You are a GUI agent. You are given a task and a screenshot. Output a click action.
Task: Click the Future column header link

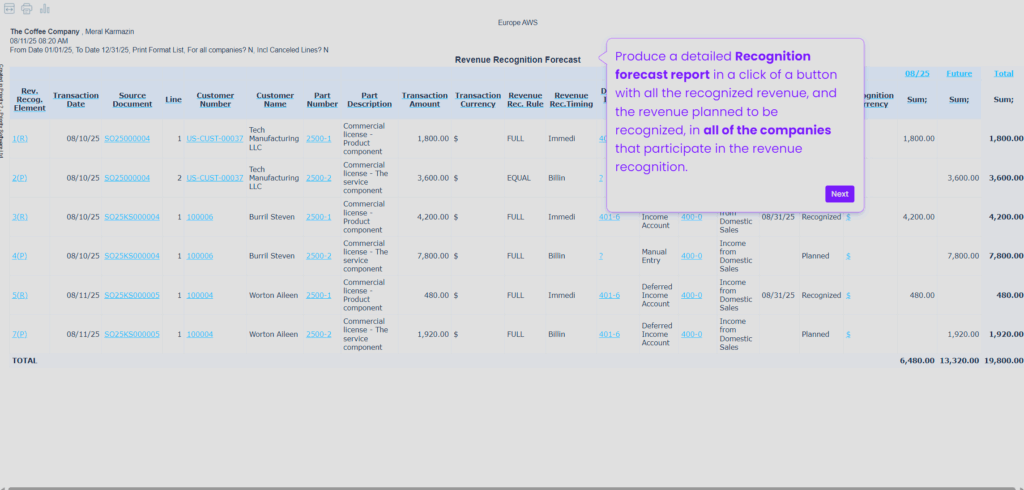pyautogui.click(x=959, y=74)
